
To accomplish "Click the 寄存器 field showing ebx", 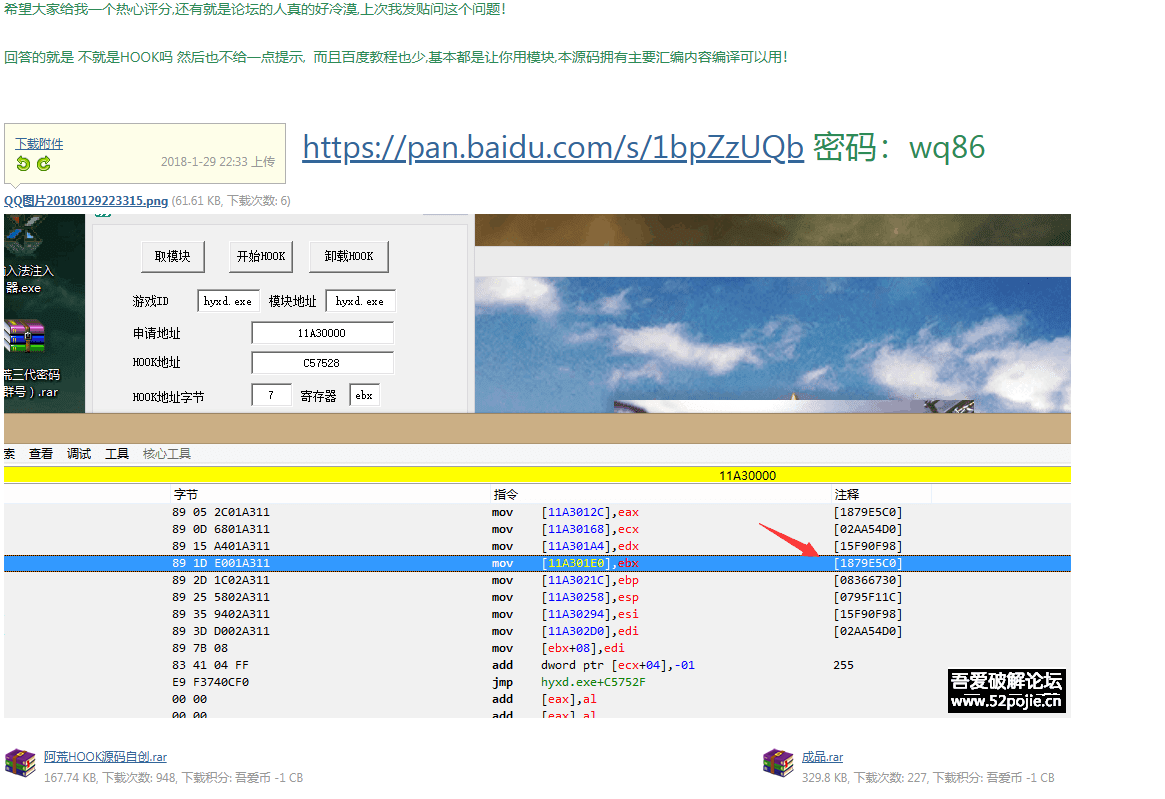I will pyautogui.click(x=364, y=394).
